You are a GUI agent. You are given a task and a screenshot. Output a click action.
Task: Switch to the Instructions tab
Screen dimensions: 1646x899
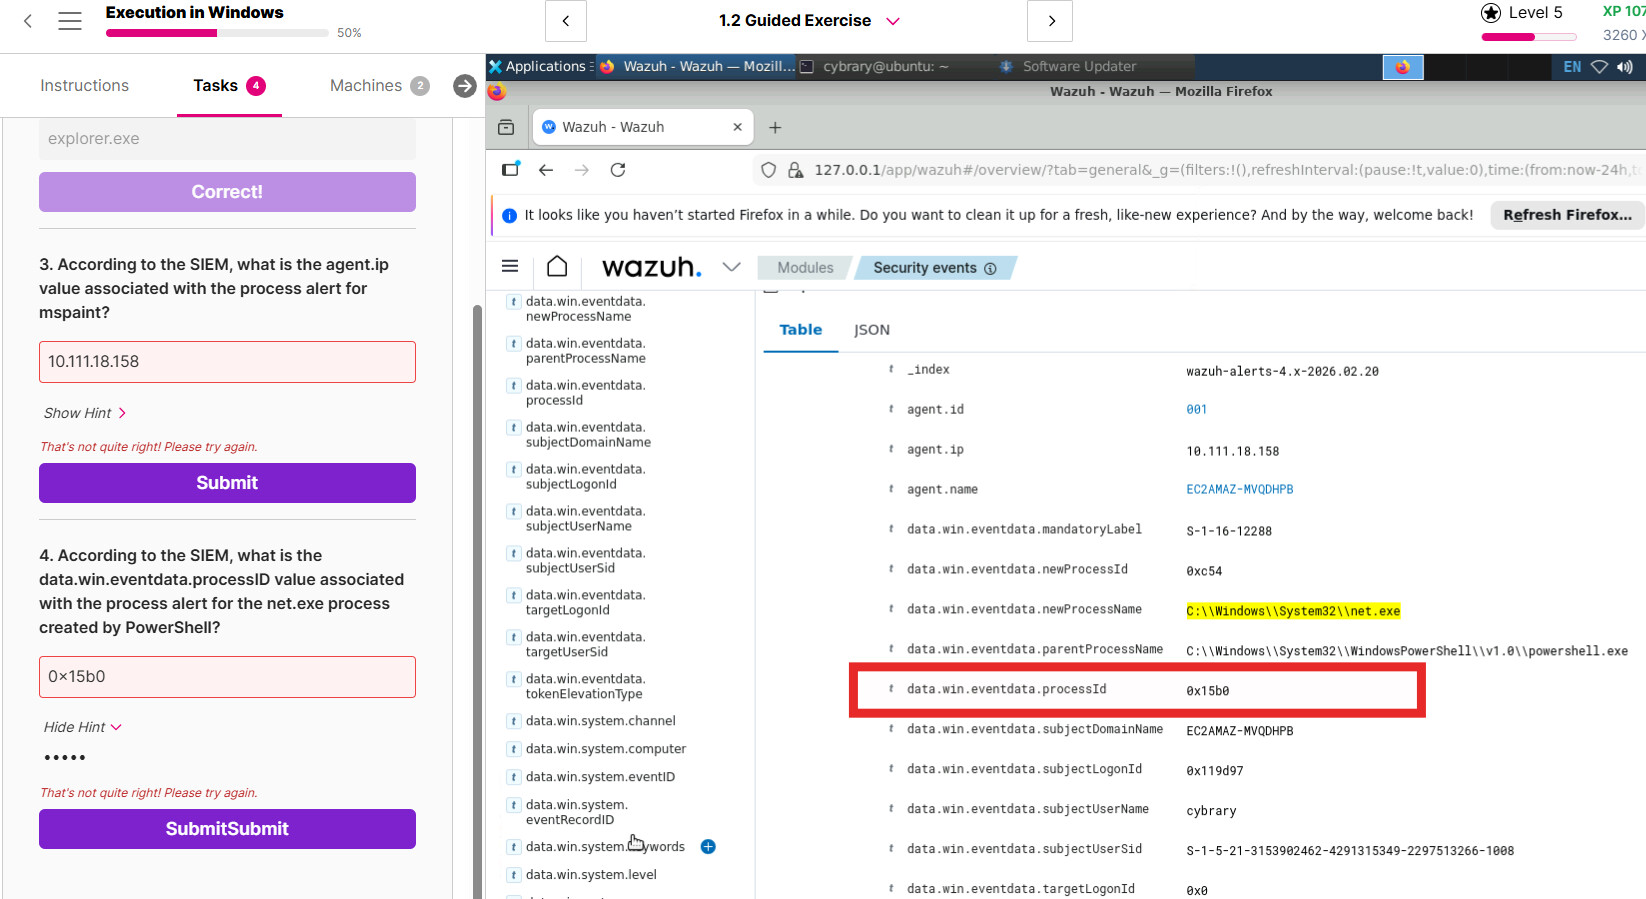click(x=84, y=86)
